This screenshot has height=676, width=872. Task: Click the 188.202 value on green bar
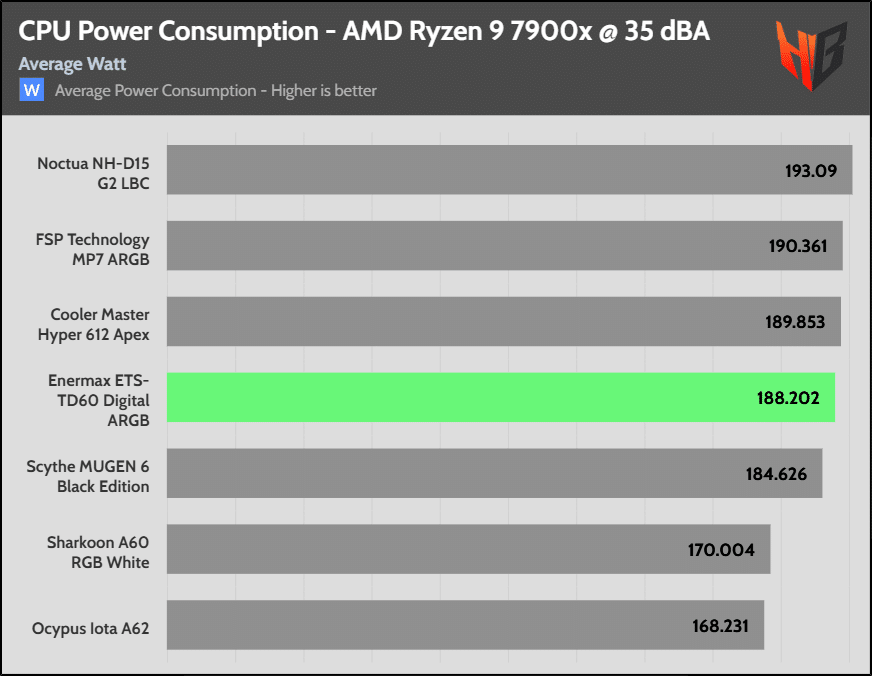788,398
